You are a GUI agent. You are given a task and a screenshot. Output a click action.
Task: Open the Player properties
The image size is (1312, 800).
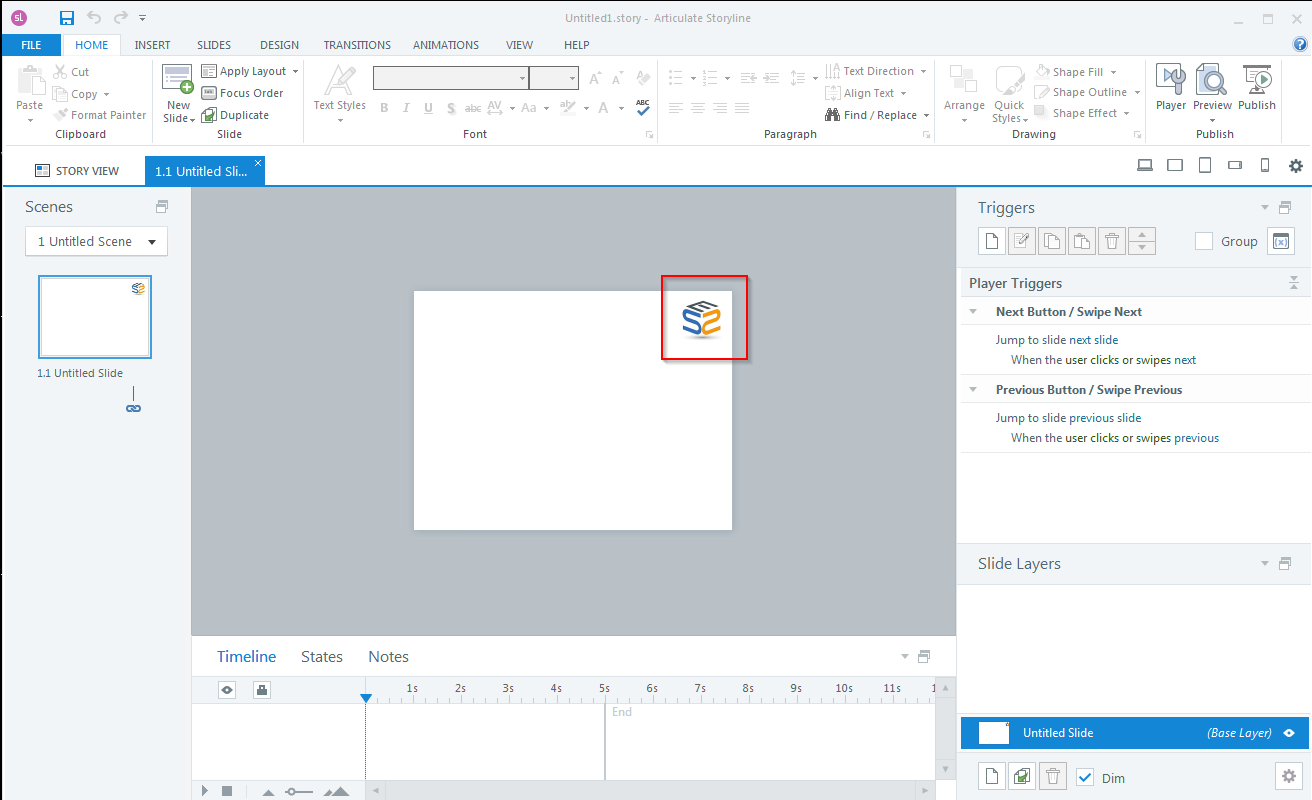[x=1171, y=88]
